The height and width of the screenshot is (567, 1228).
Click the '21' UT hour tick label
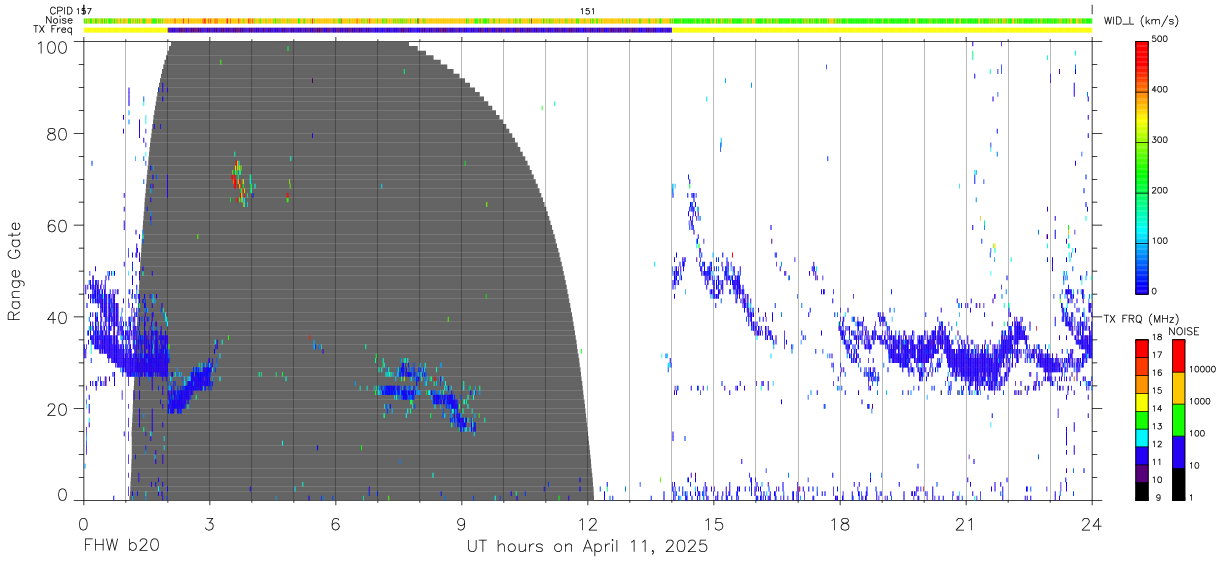(x=966, y=524)
